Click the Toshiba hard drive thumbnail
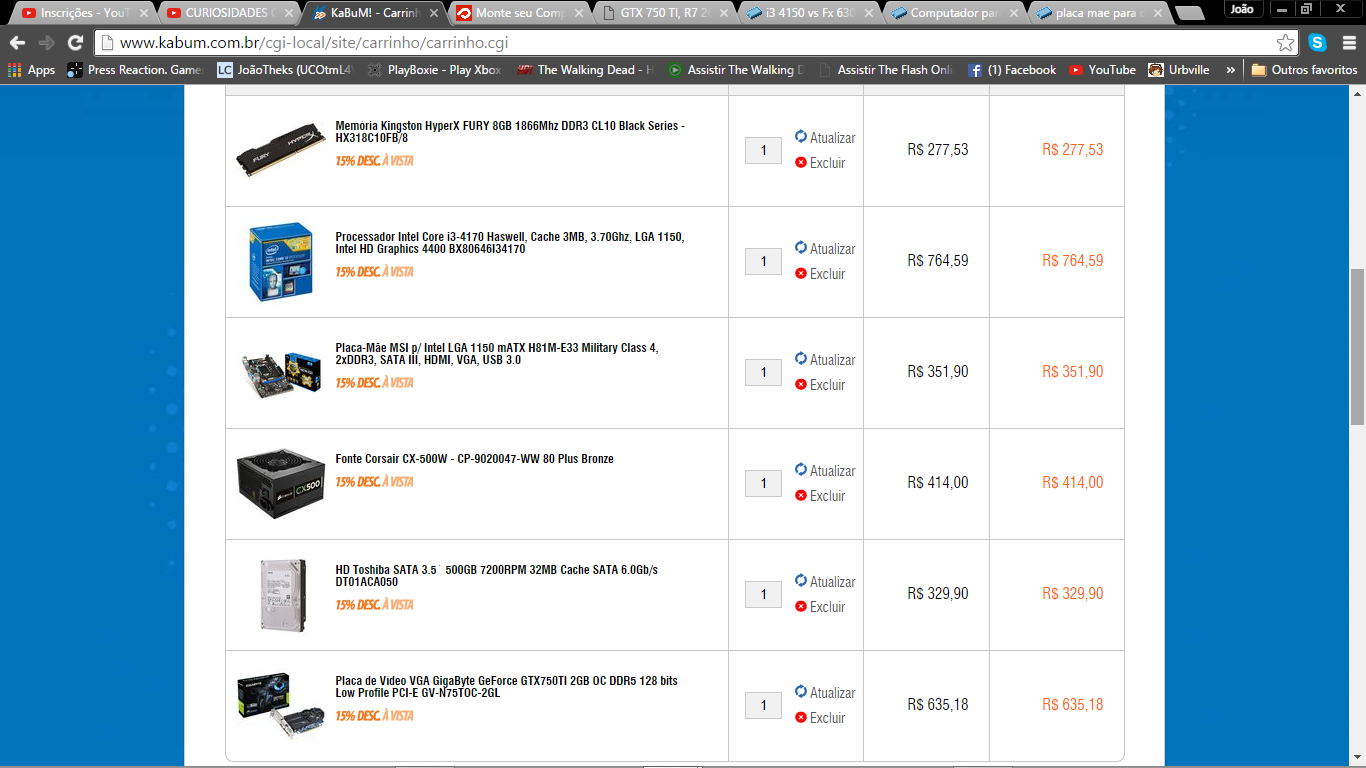1366x768 pixels. [x=281, y=595]
